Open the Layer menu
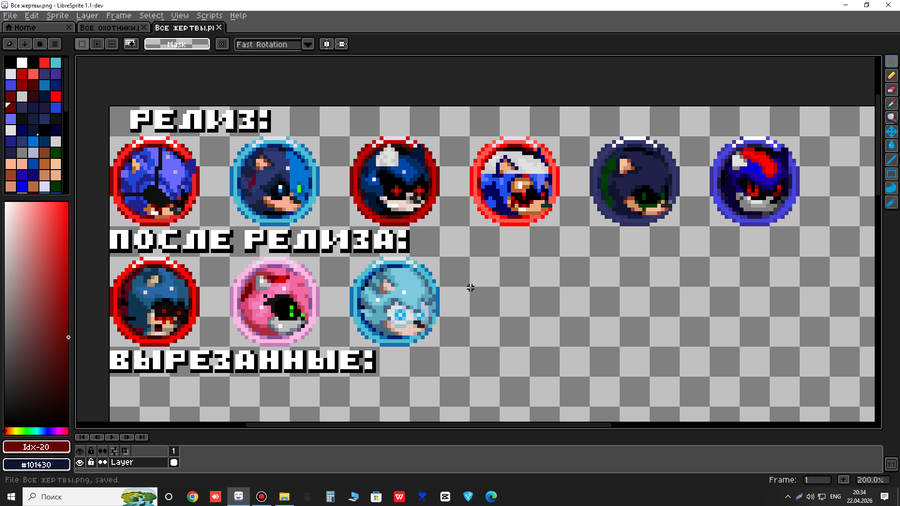 tap(87, 15)
